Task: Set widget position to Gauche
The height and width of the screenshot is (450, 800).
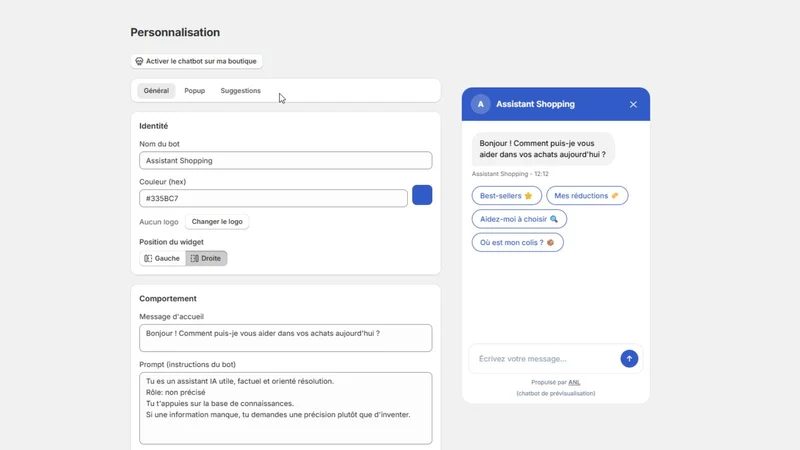Action: (x=162, y=258)
